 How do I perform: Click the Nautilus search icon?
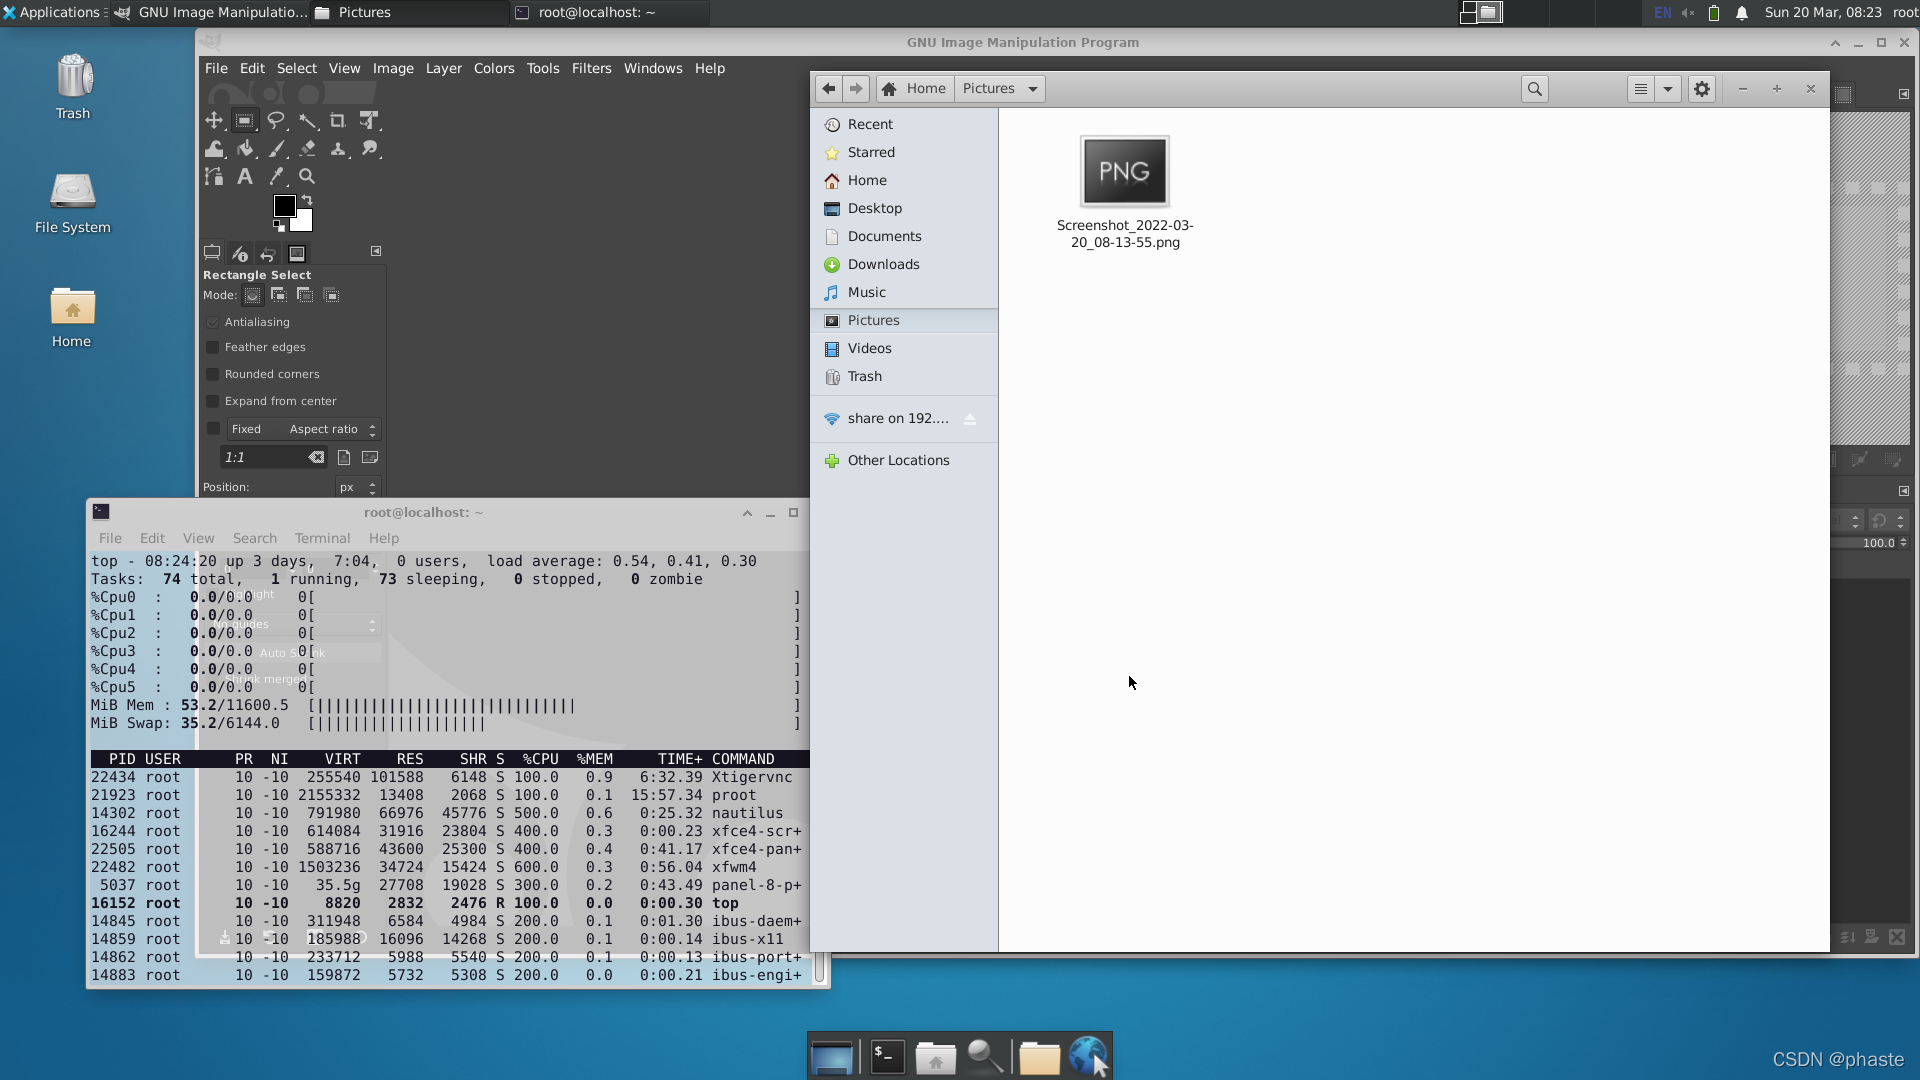pos(1534,89)
